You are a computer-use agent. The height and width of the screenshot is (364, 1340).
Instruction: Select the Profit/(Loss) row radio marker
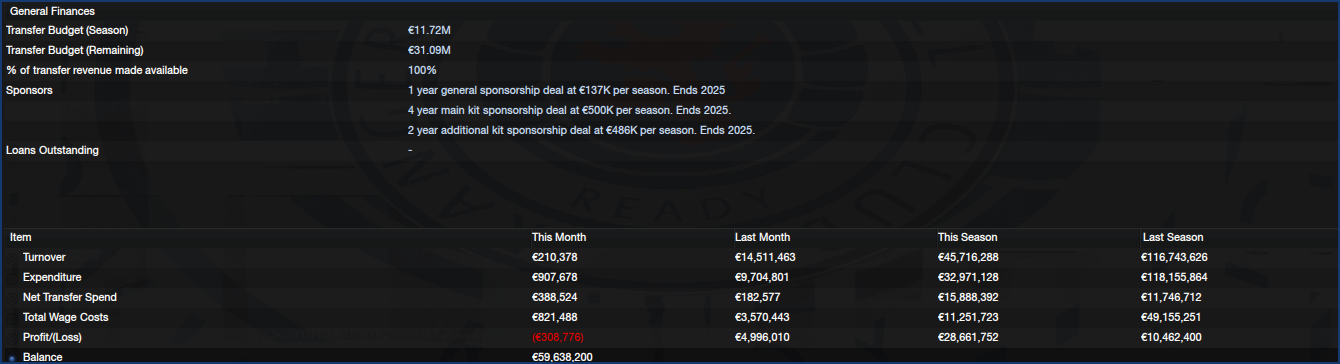12,337
